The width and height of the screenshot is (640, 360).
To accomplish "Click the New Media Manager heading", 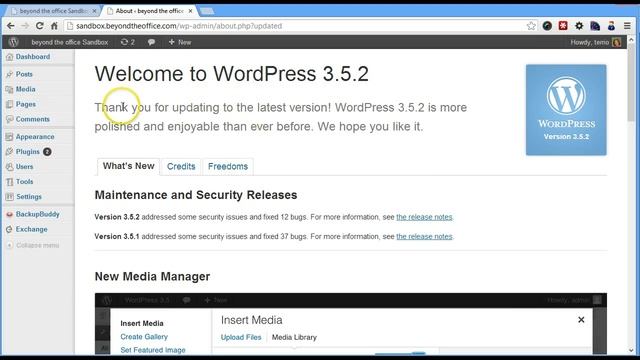I will [152, 277].
